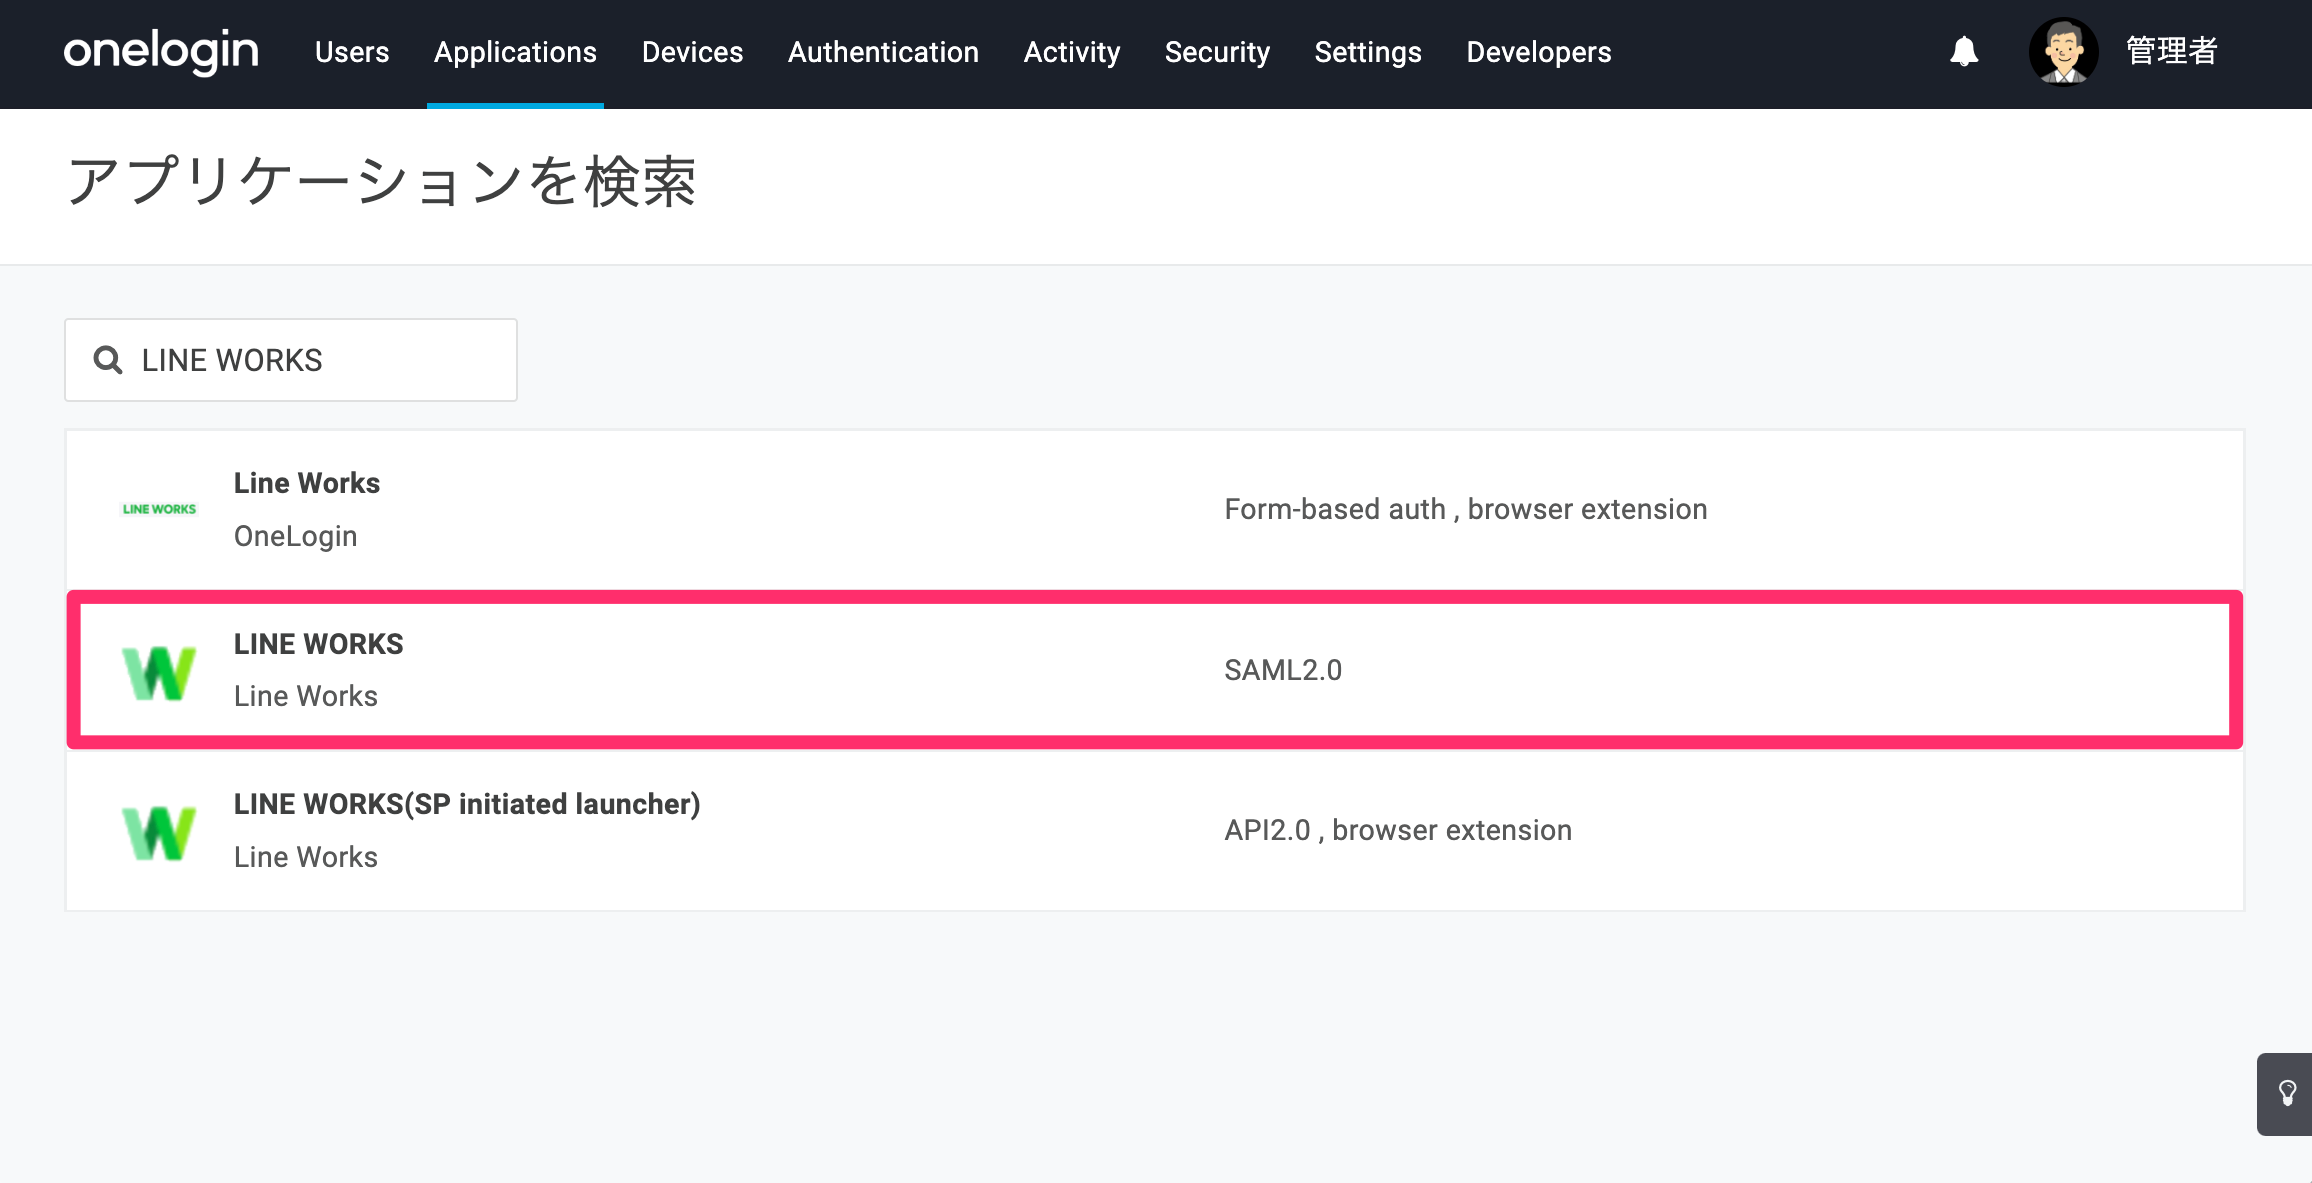Click the search magnifier icon

pyautogui.click(x=108, y=360)
